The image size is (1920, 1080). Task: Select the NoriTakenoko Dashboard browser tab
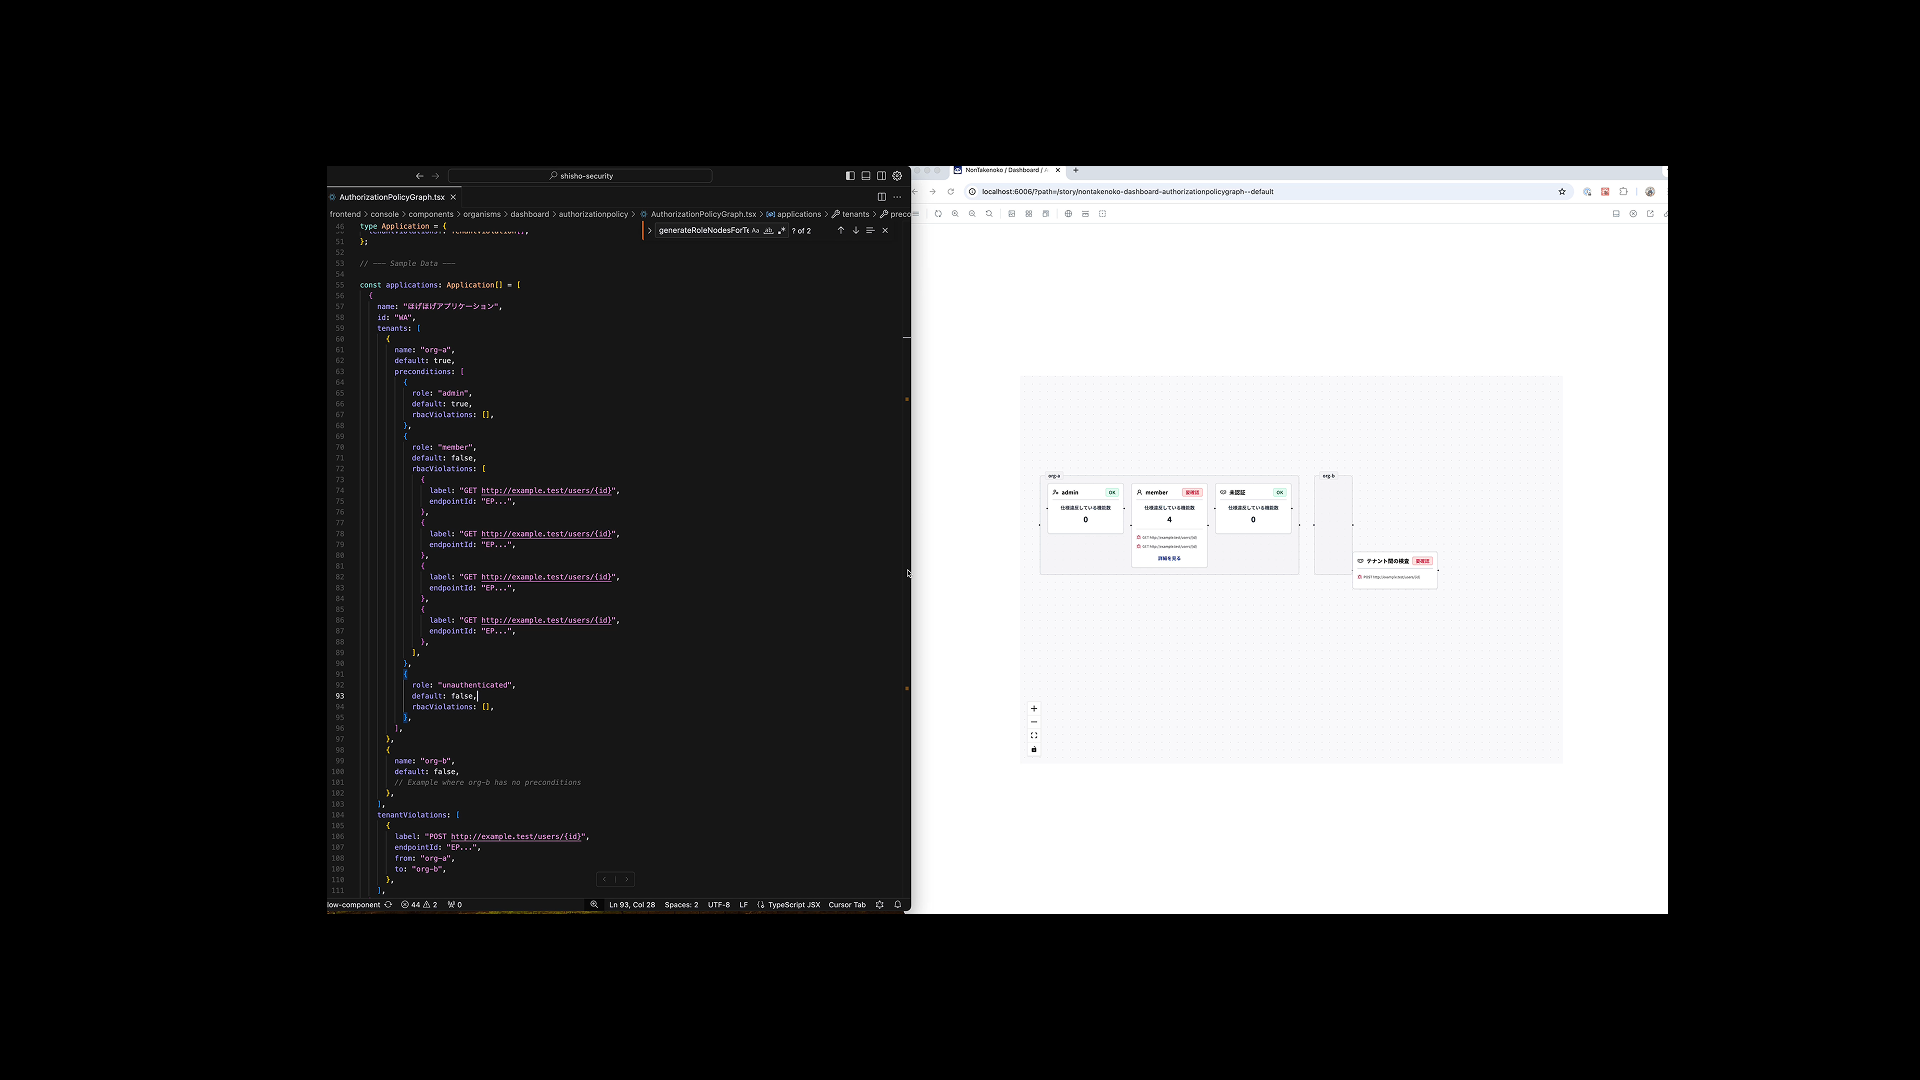point(1007,170)
